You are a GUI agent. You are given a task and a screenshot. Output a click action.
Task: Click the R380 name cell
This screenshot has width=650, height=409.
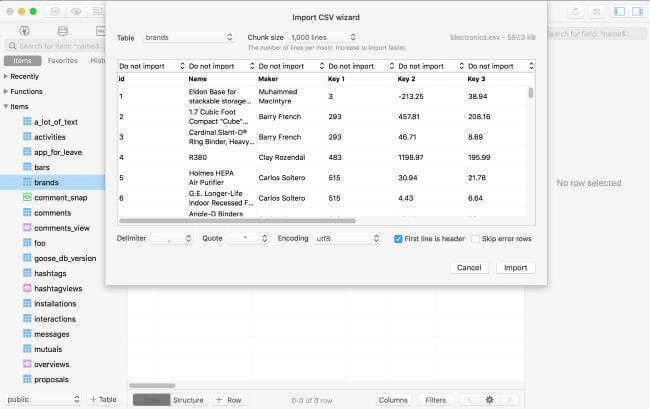coord(198,157)
